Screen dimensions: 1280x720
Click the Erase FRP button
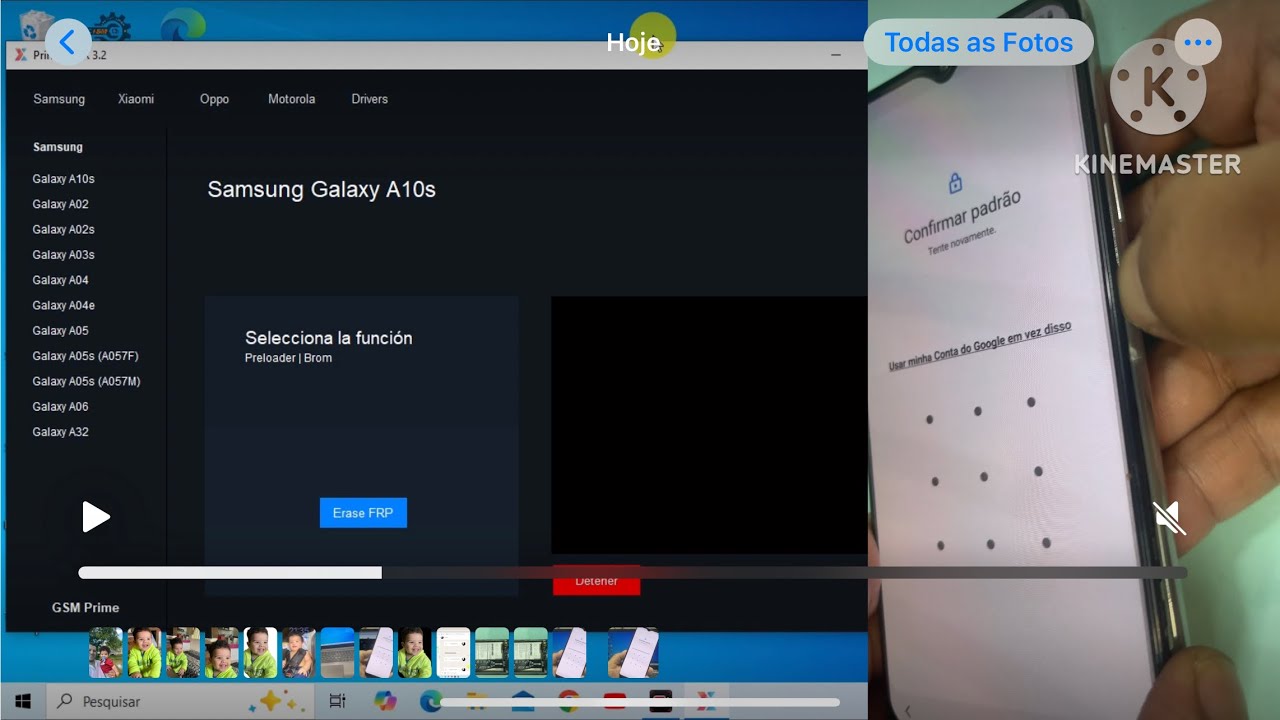click(363, 513)
